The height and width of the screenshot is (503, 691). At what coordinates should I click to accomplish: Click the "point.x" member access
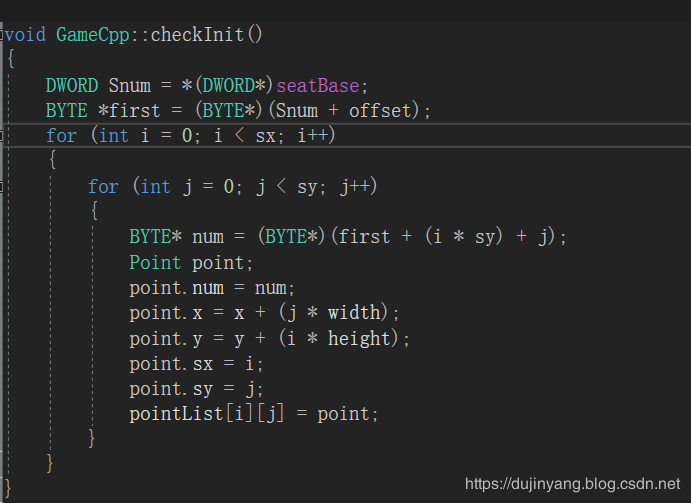[x=166, y=313]
